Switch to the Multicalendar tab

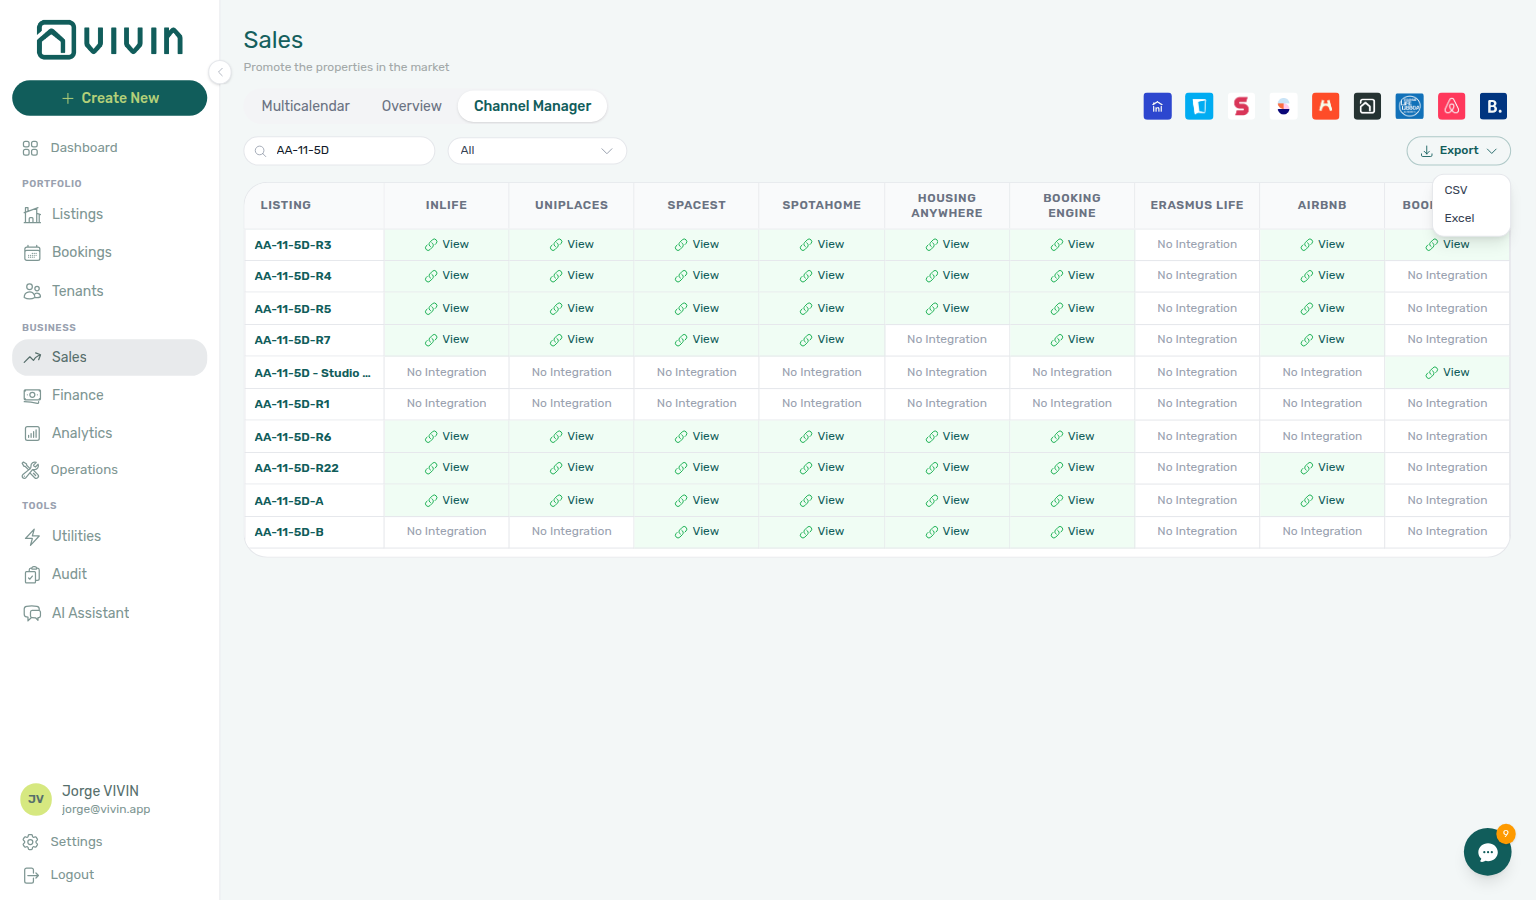(x=306, y=106)
